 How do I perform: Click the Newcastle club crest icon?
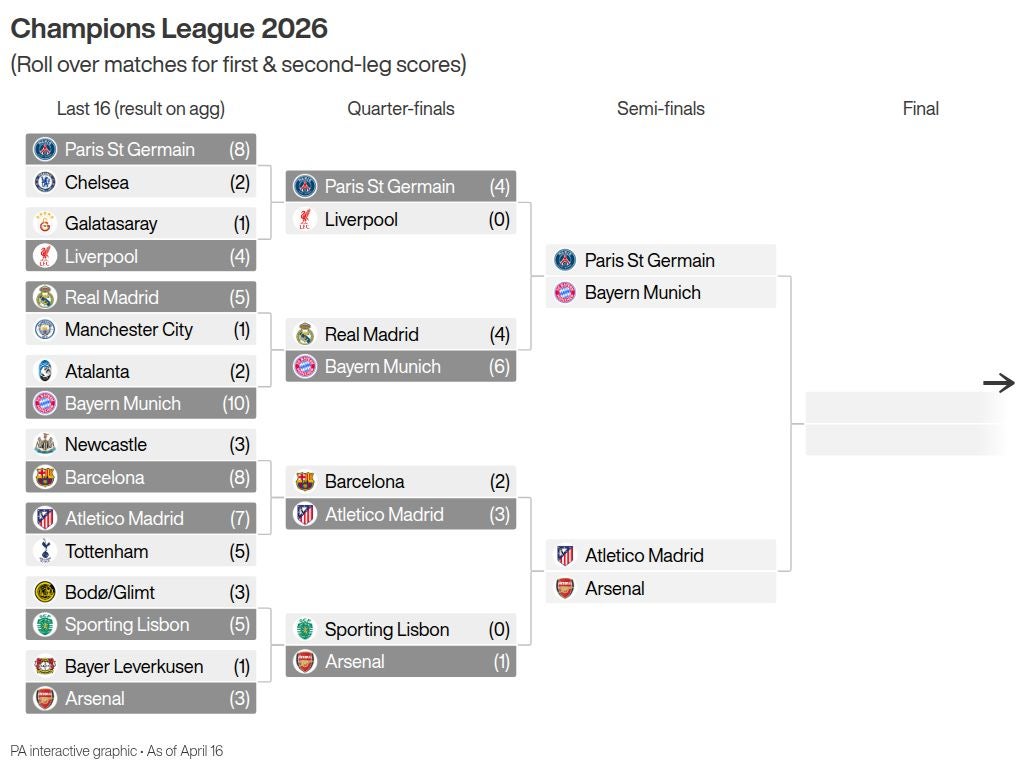(x=45, y=444)
